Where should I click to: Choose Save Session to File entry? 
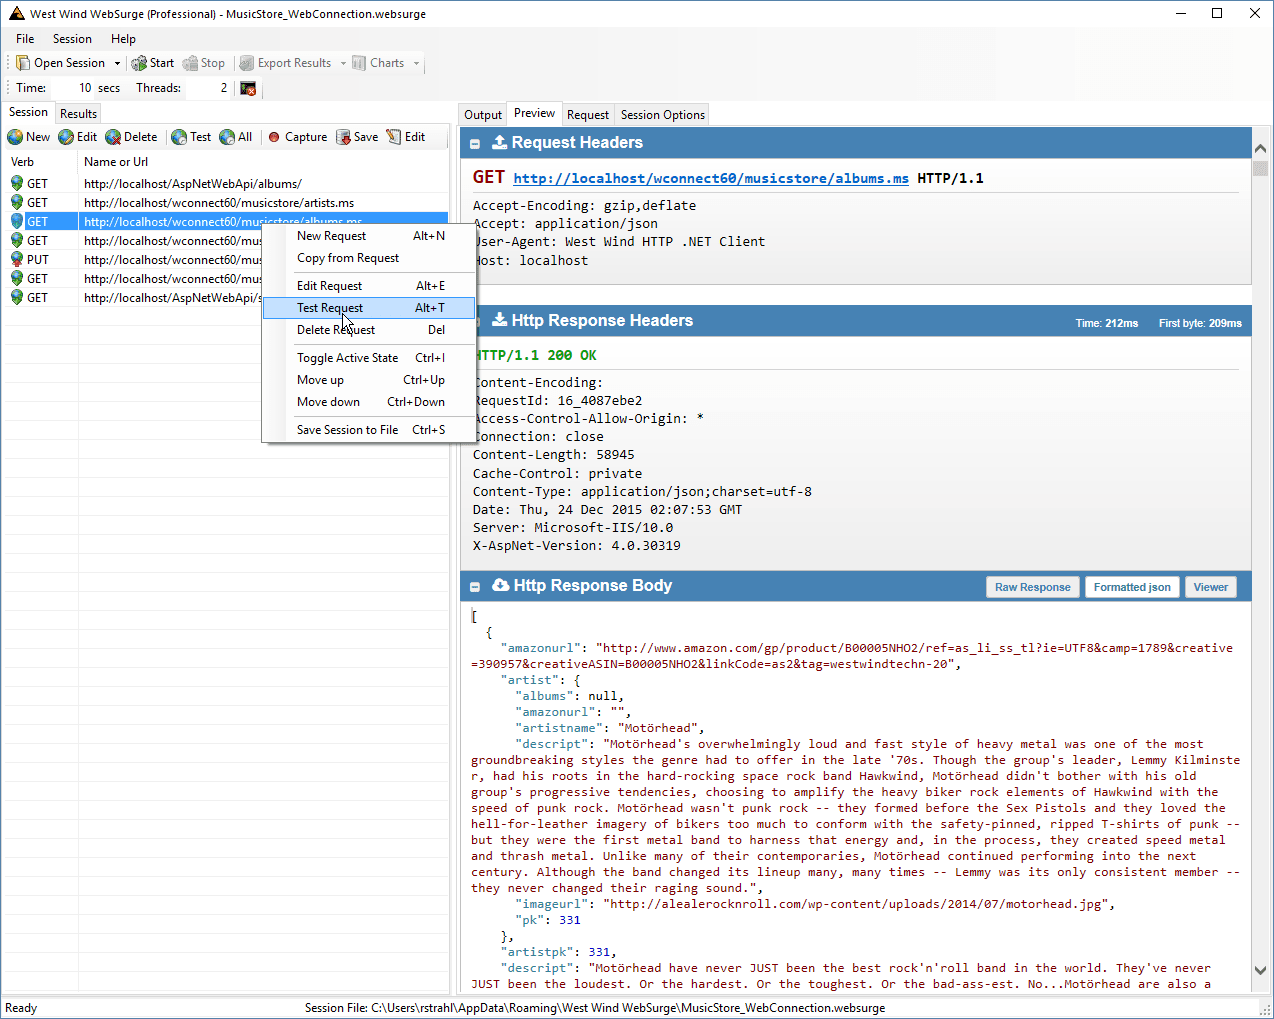pyautogui.click(x=370, y=430)
